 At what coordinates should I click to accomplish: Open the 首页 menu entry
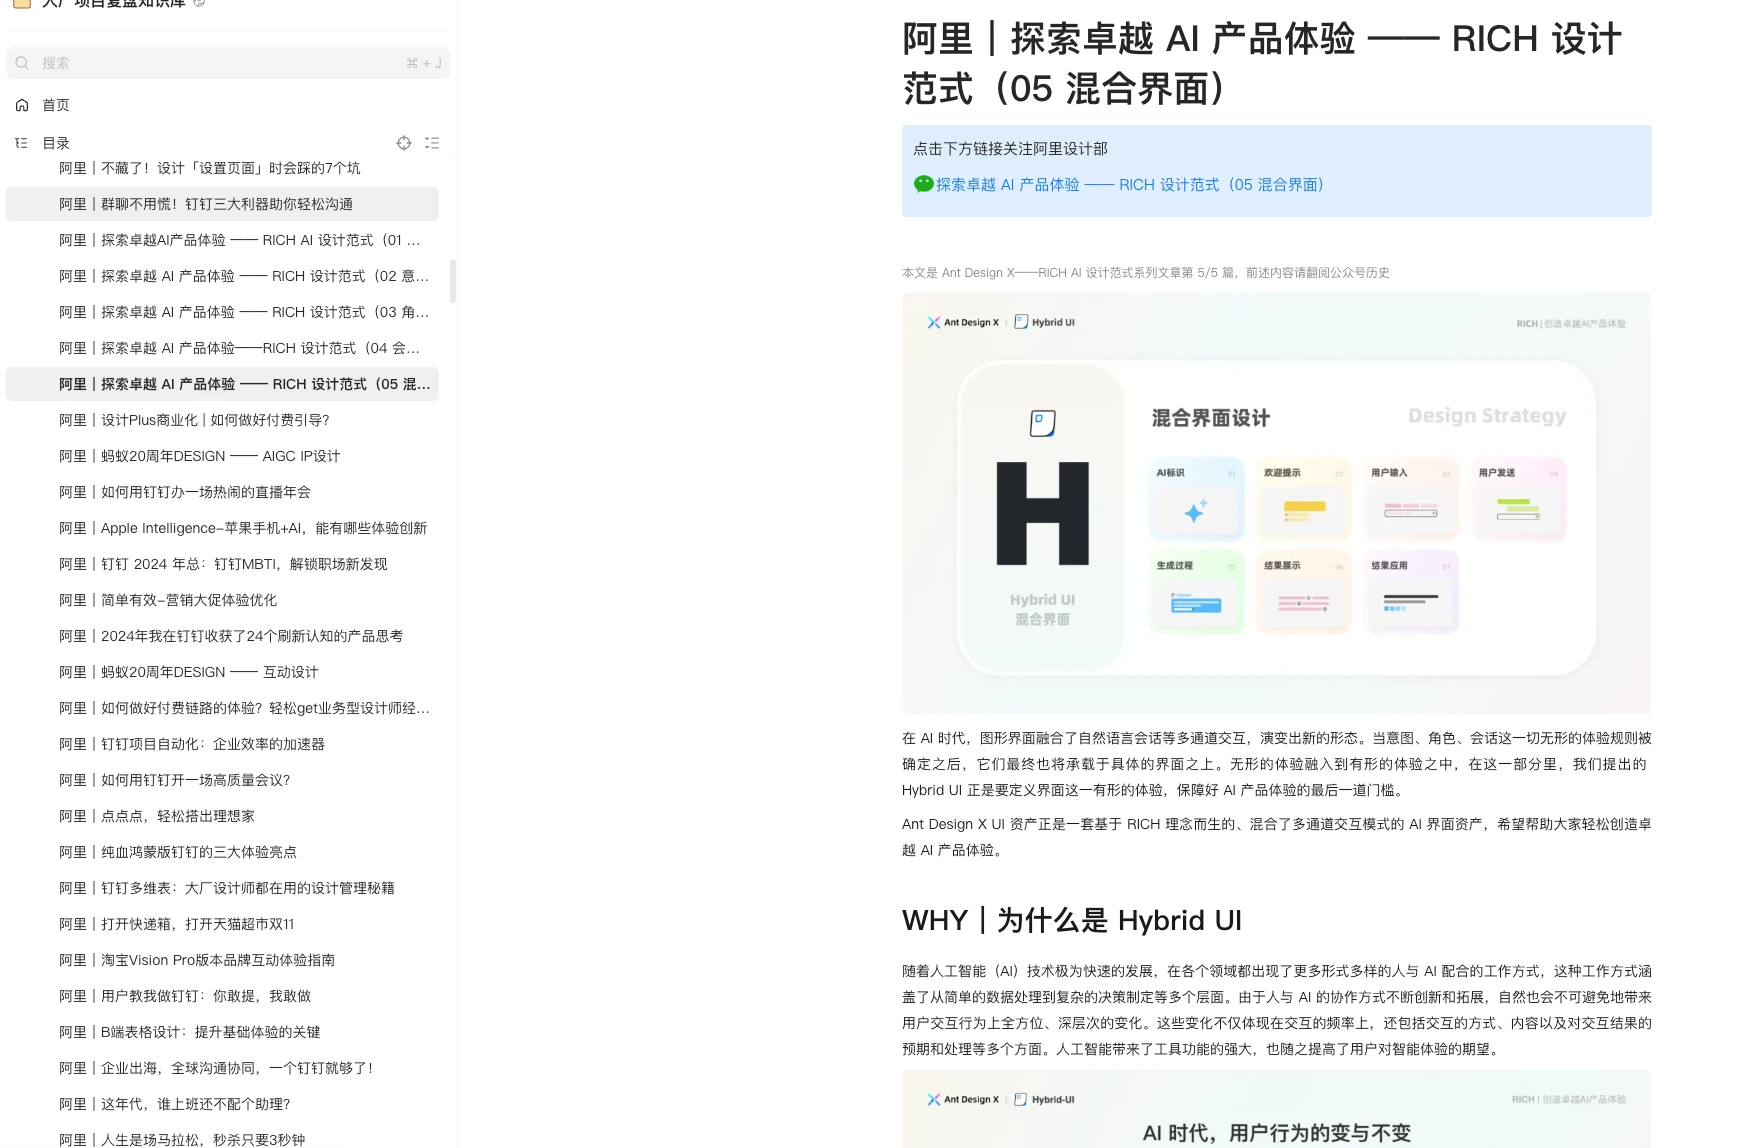point(56,105)
